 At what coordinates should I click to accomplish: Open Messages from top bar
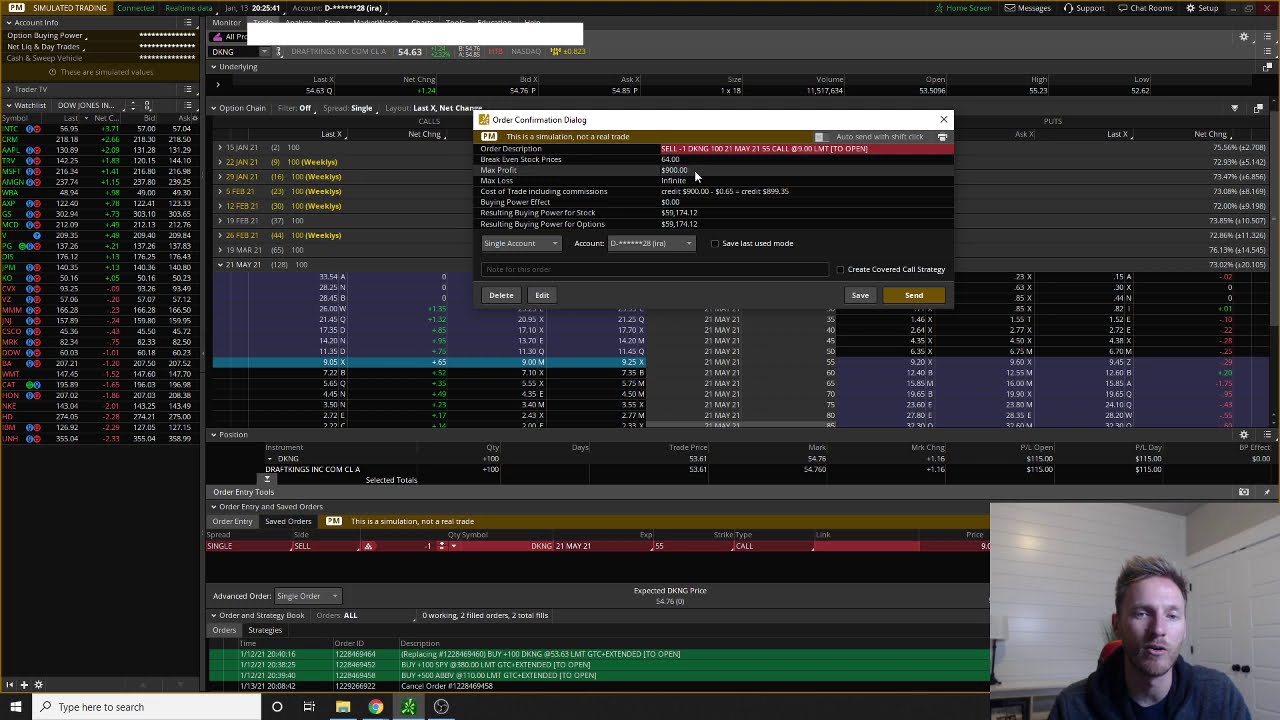[x=1027, y=8]
